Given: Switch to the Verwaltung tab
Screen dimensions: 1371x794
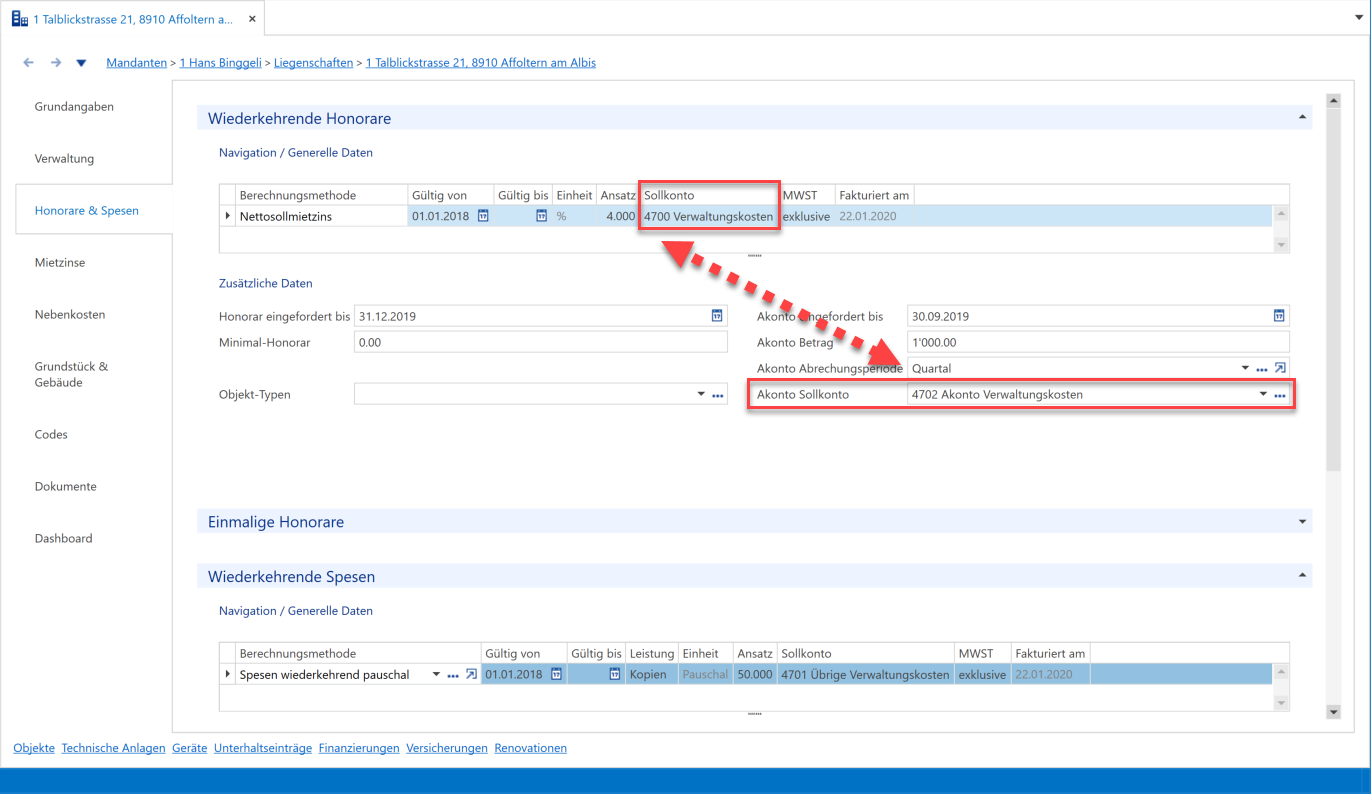Looking at the screenshot, I should point(64,159).
